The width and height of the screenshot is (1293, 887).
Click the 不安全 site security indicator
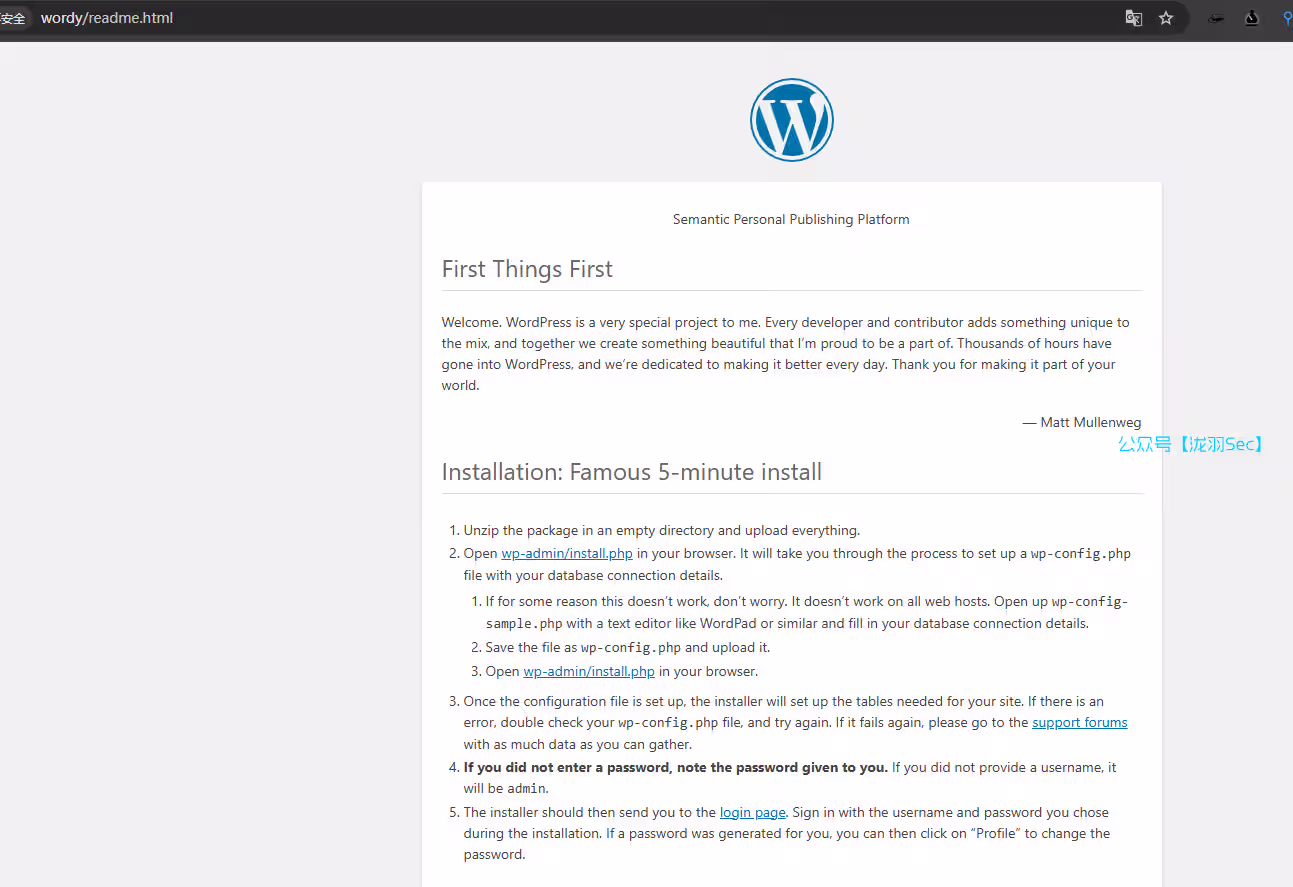[x=13, y=18]
